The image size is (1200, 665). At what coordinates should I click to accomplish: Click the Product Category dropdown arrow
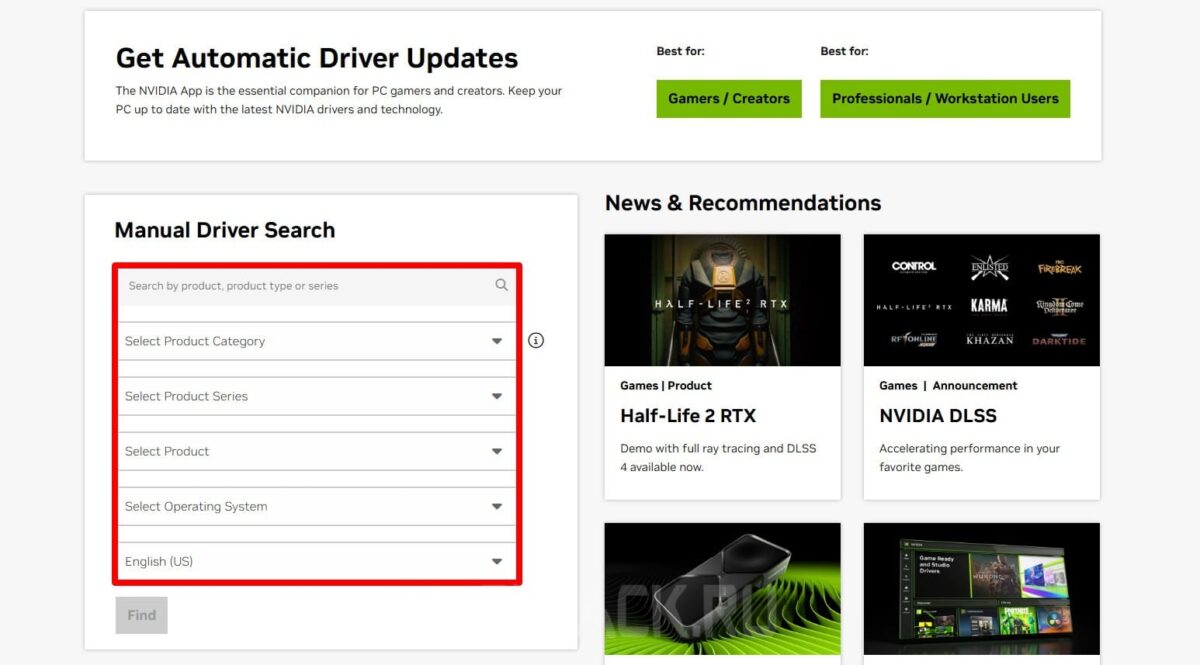tap(497, 341)
